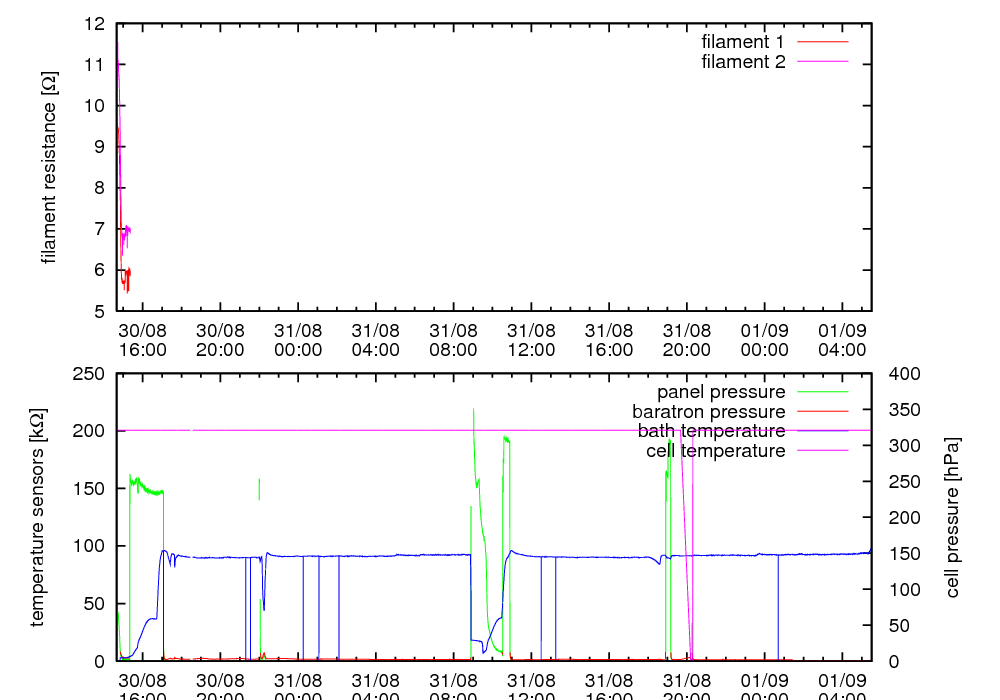The height and width of the screenshot is (700, 1000).
Task: Click the "panel pressure" legend entry
Action: coord(720,391)
